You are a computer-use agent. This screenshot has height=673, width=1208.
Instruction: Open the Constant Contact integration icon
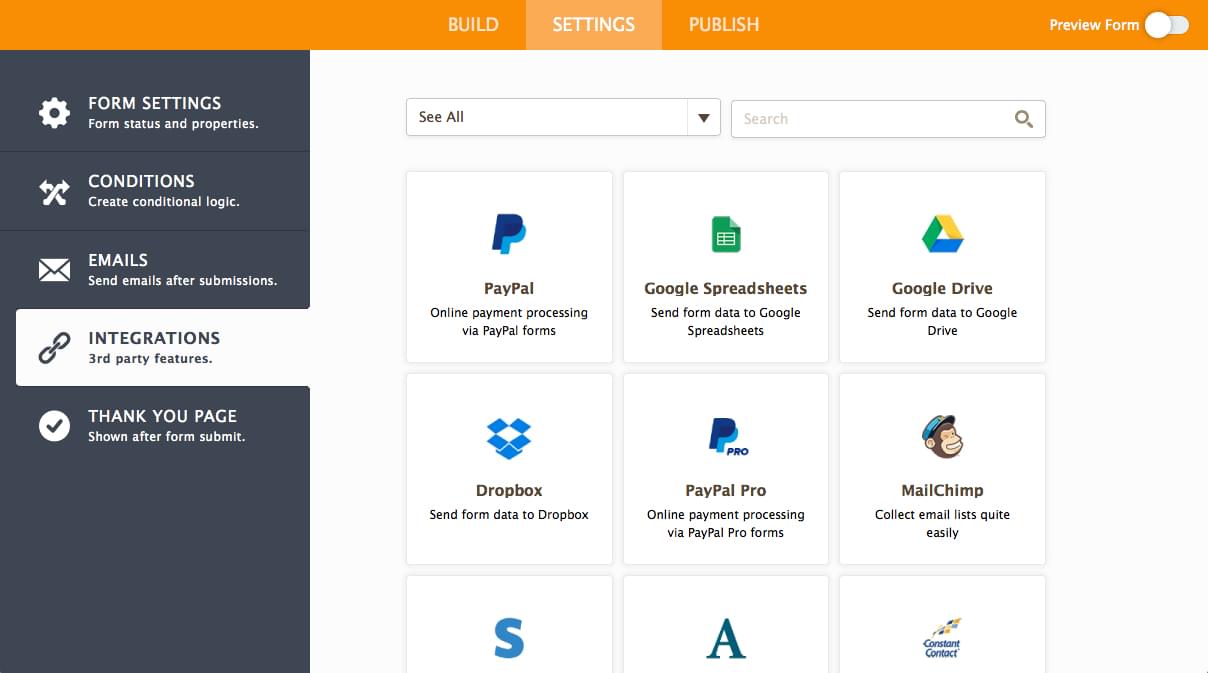click(942, 636)
